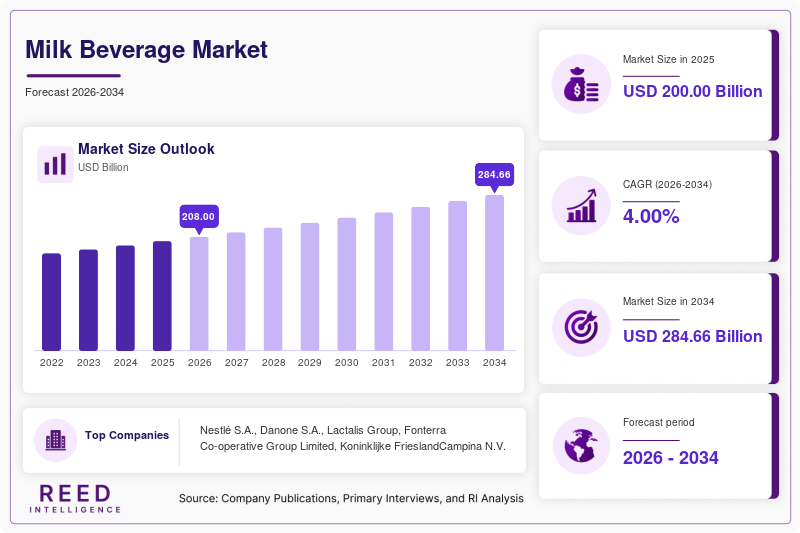Click the globe icon by Forecast period
Viewport: 800px width, 533px height.
[581, 446]
